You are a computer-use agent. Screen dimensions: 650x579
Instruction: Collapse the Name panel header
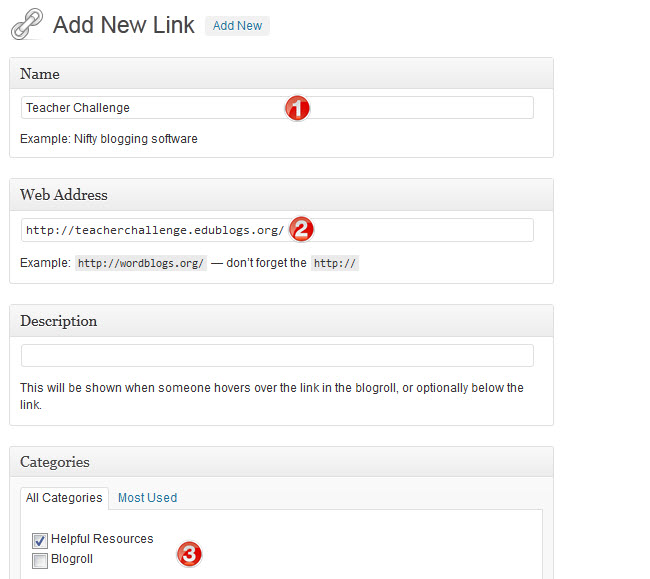coord(281,74)
